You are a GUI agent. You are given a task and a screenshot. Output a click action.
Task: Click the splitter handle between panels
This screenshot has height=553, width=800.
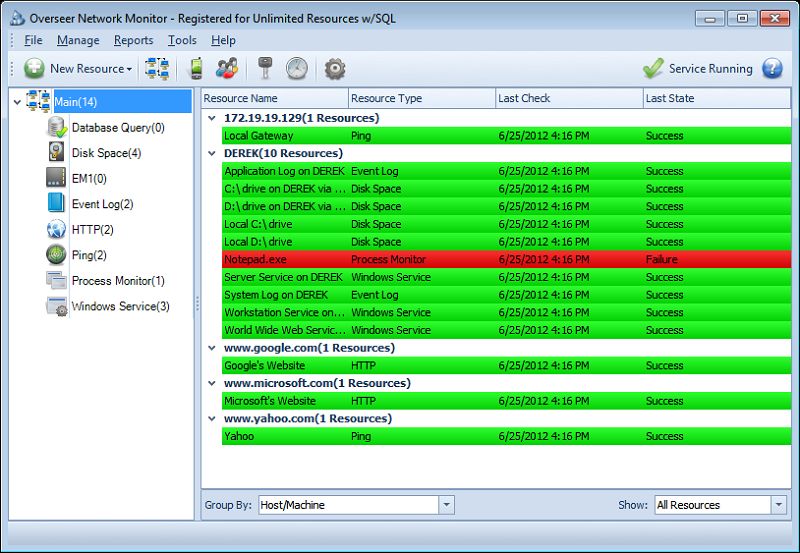(x=197, y=304)
